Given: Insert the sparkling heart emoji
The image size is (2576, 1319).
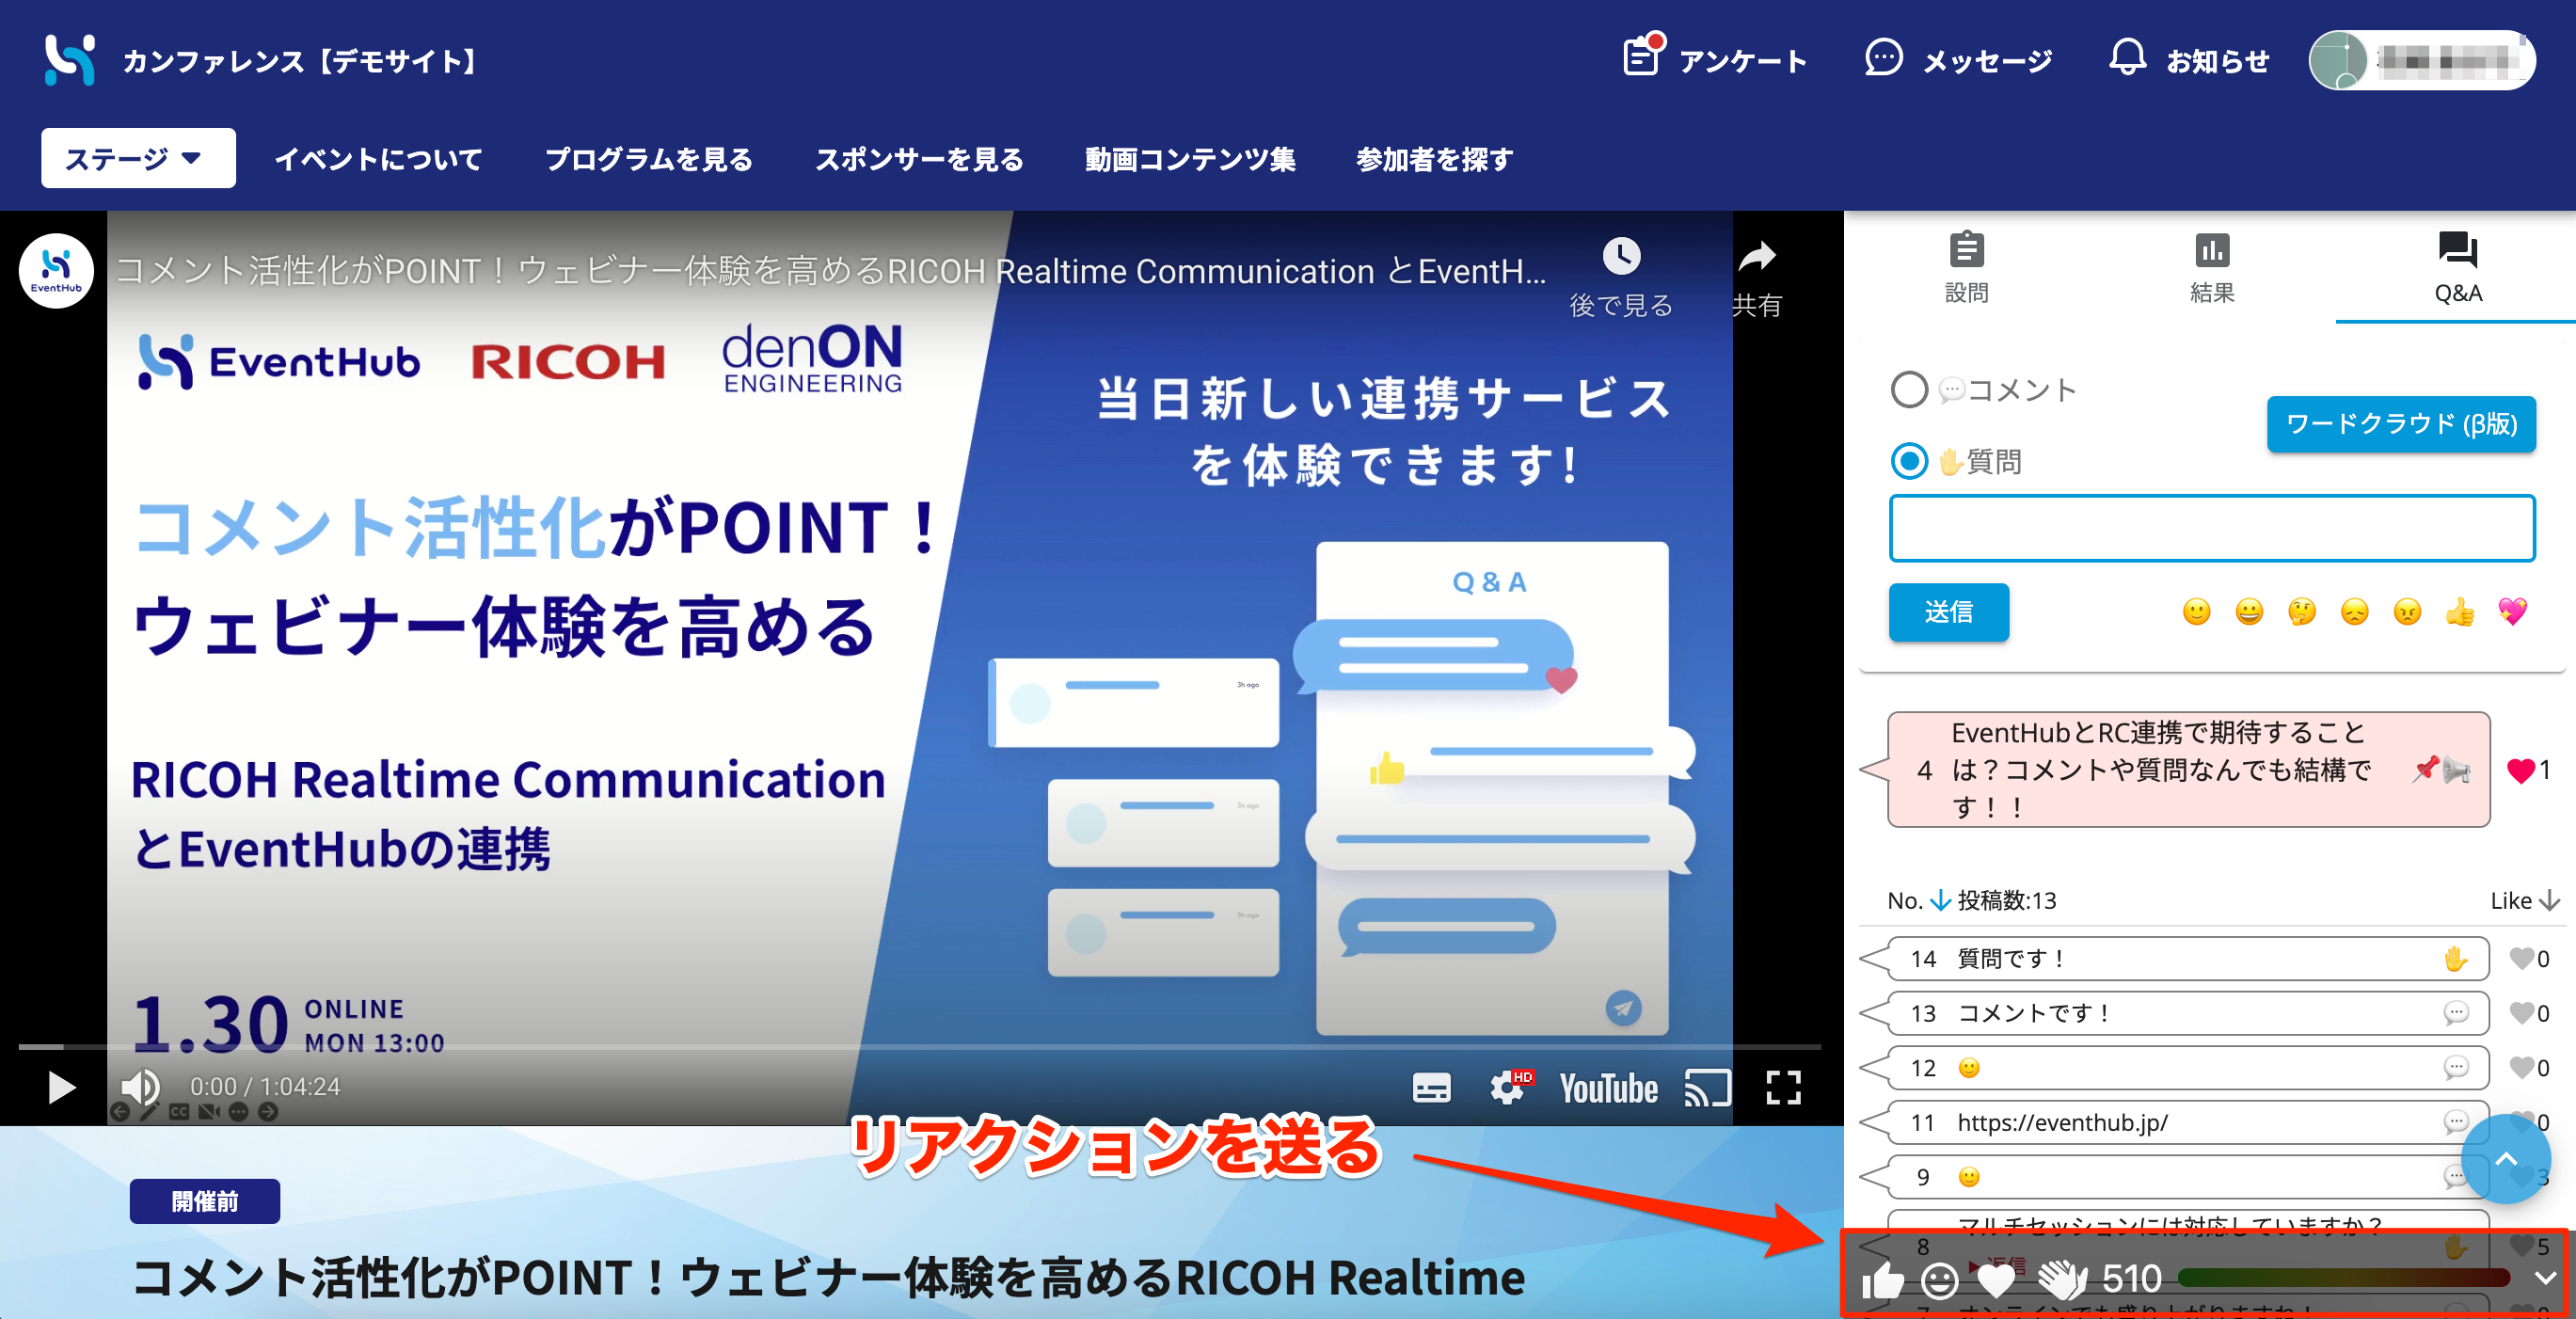Looking at the screenshot, I should tap(2512, 612).
